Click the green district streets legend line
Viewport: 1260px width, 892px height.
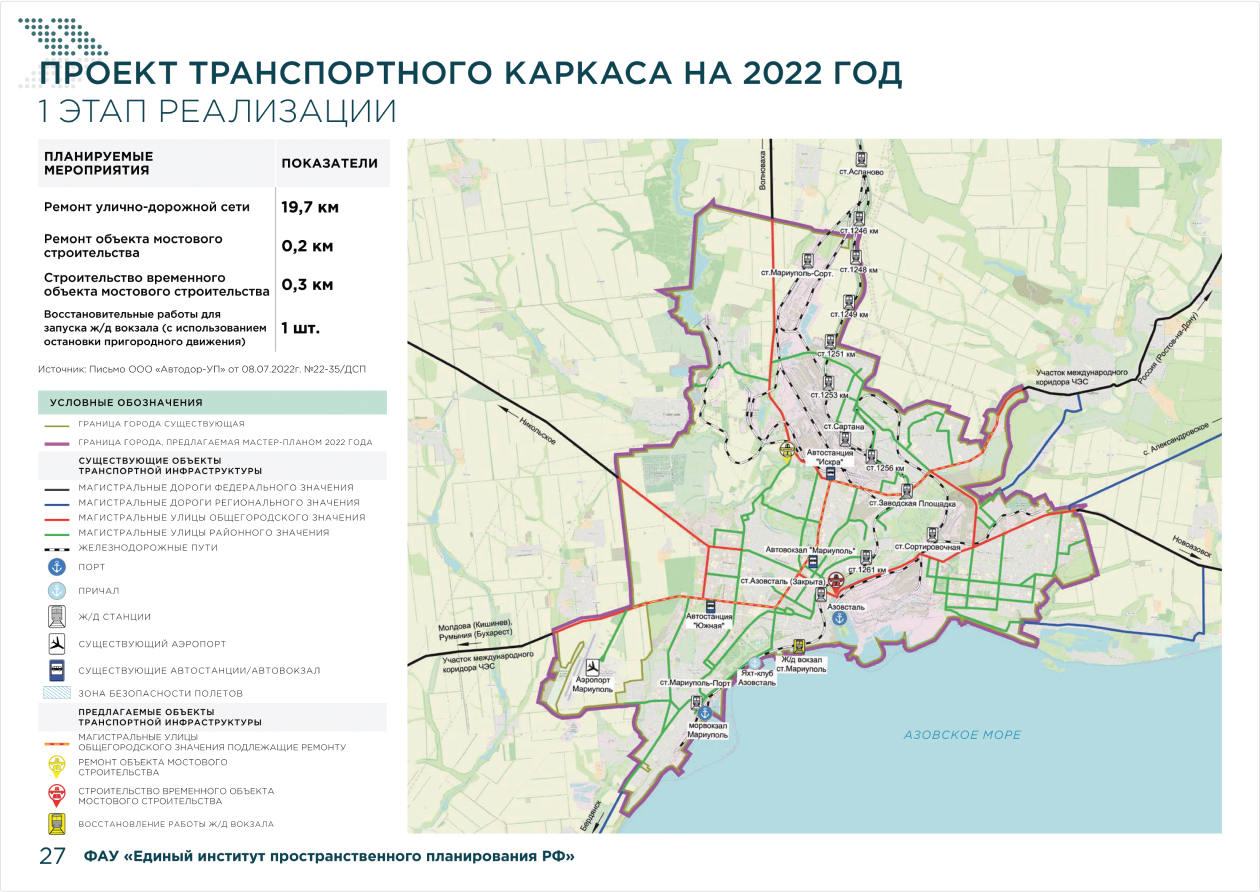57,533
